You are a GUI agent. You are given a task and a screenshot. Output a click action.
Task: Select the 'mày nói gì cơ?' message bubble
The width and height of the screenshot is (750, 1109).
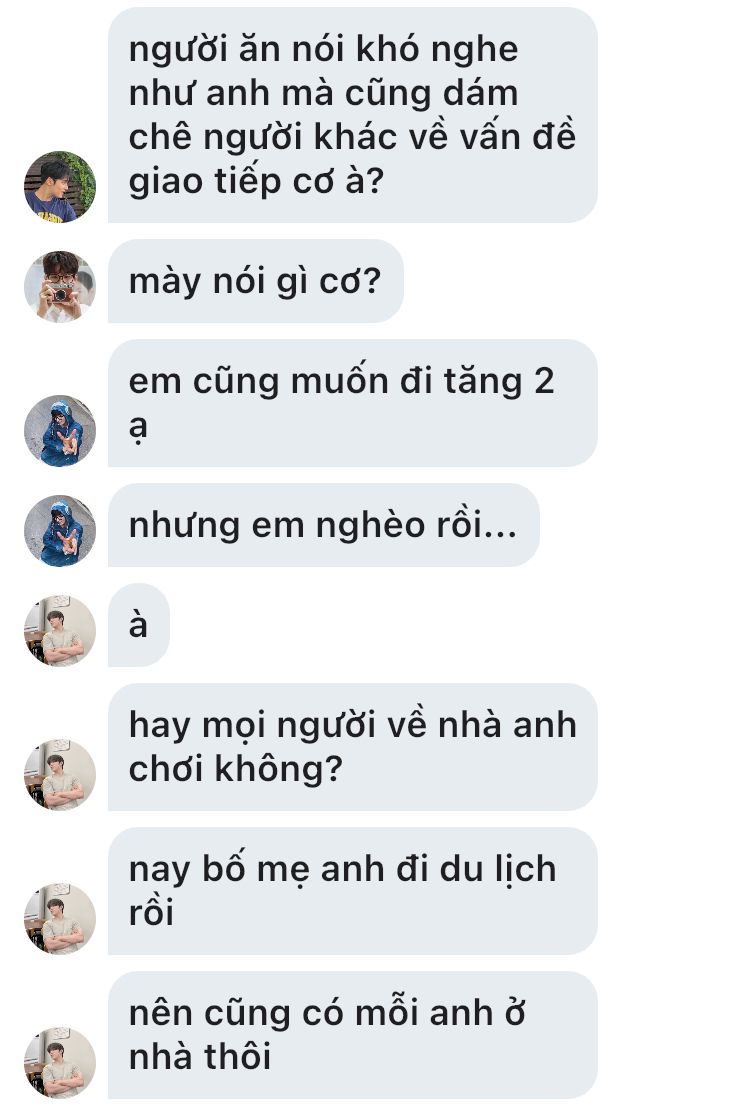pyautogui.click(x=255, y=281)
